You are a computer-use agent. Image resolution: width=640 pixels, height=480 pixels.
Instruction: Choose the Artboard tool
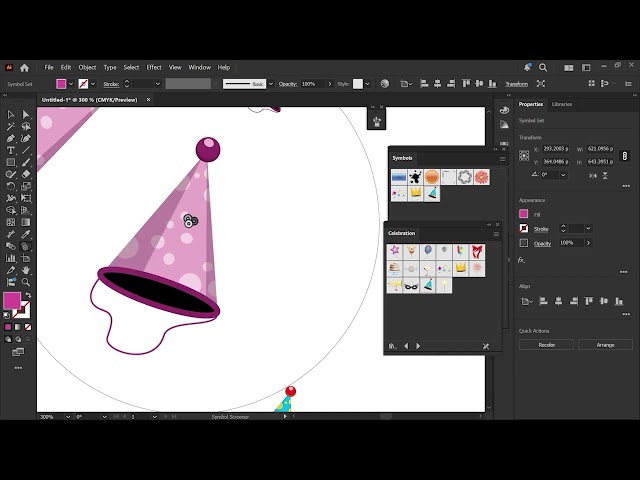tap(26, 258)
